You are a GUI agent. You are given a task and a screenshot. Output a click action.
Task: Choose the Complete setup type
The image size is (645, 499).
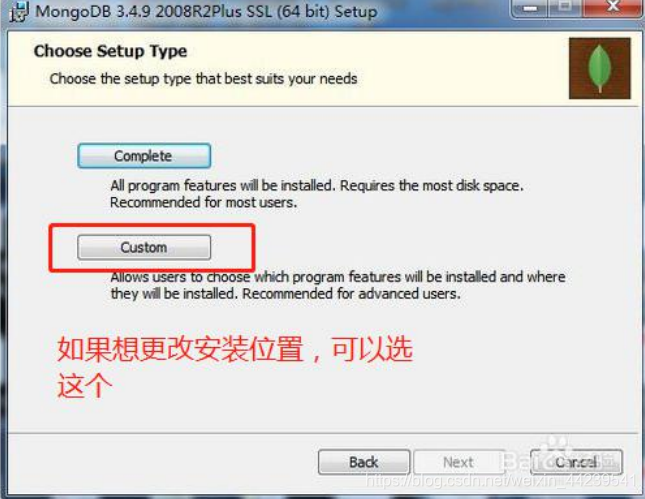pos(144,156)
